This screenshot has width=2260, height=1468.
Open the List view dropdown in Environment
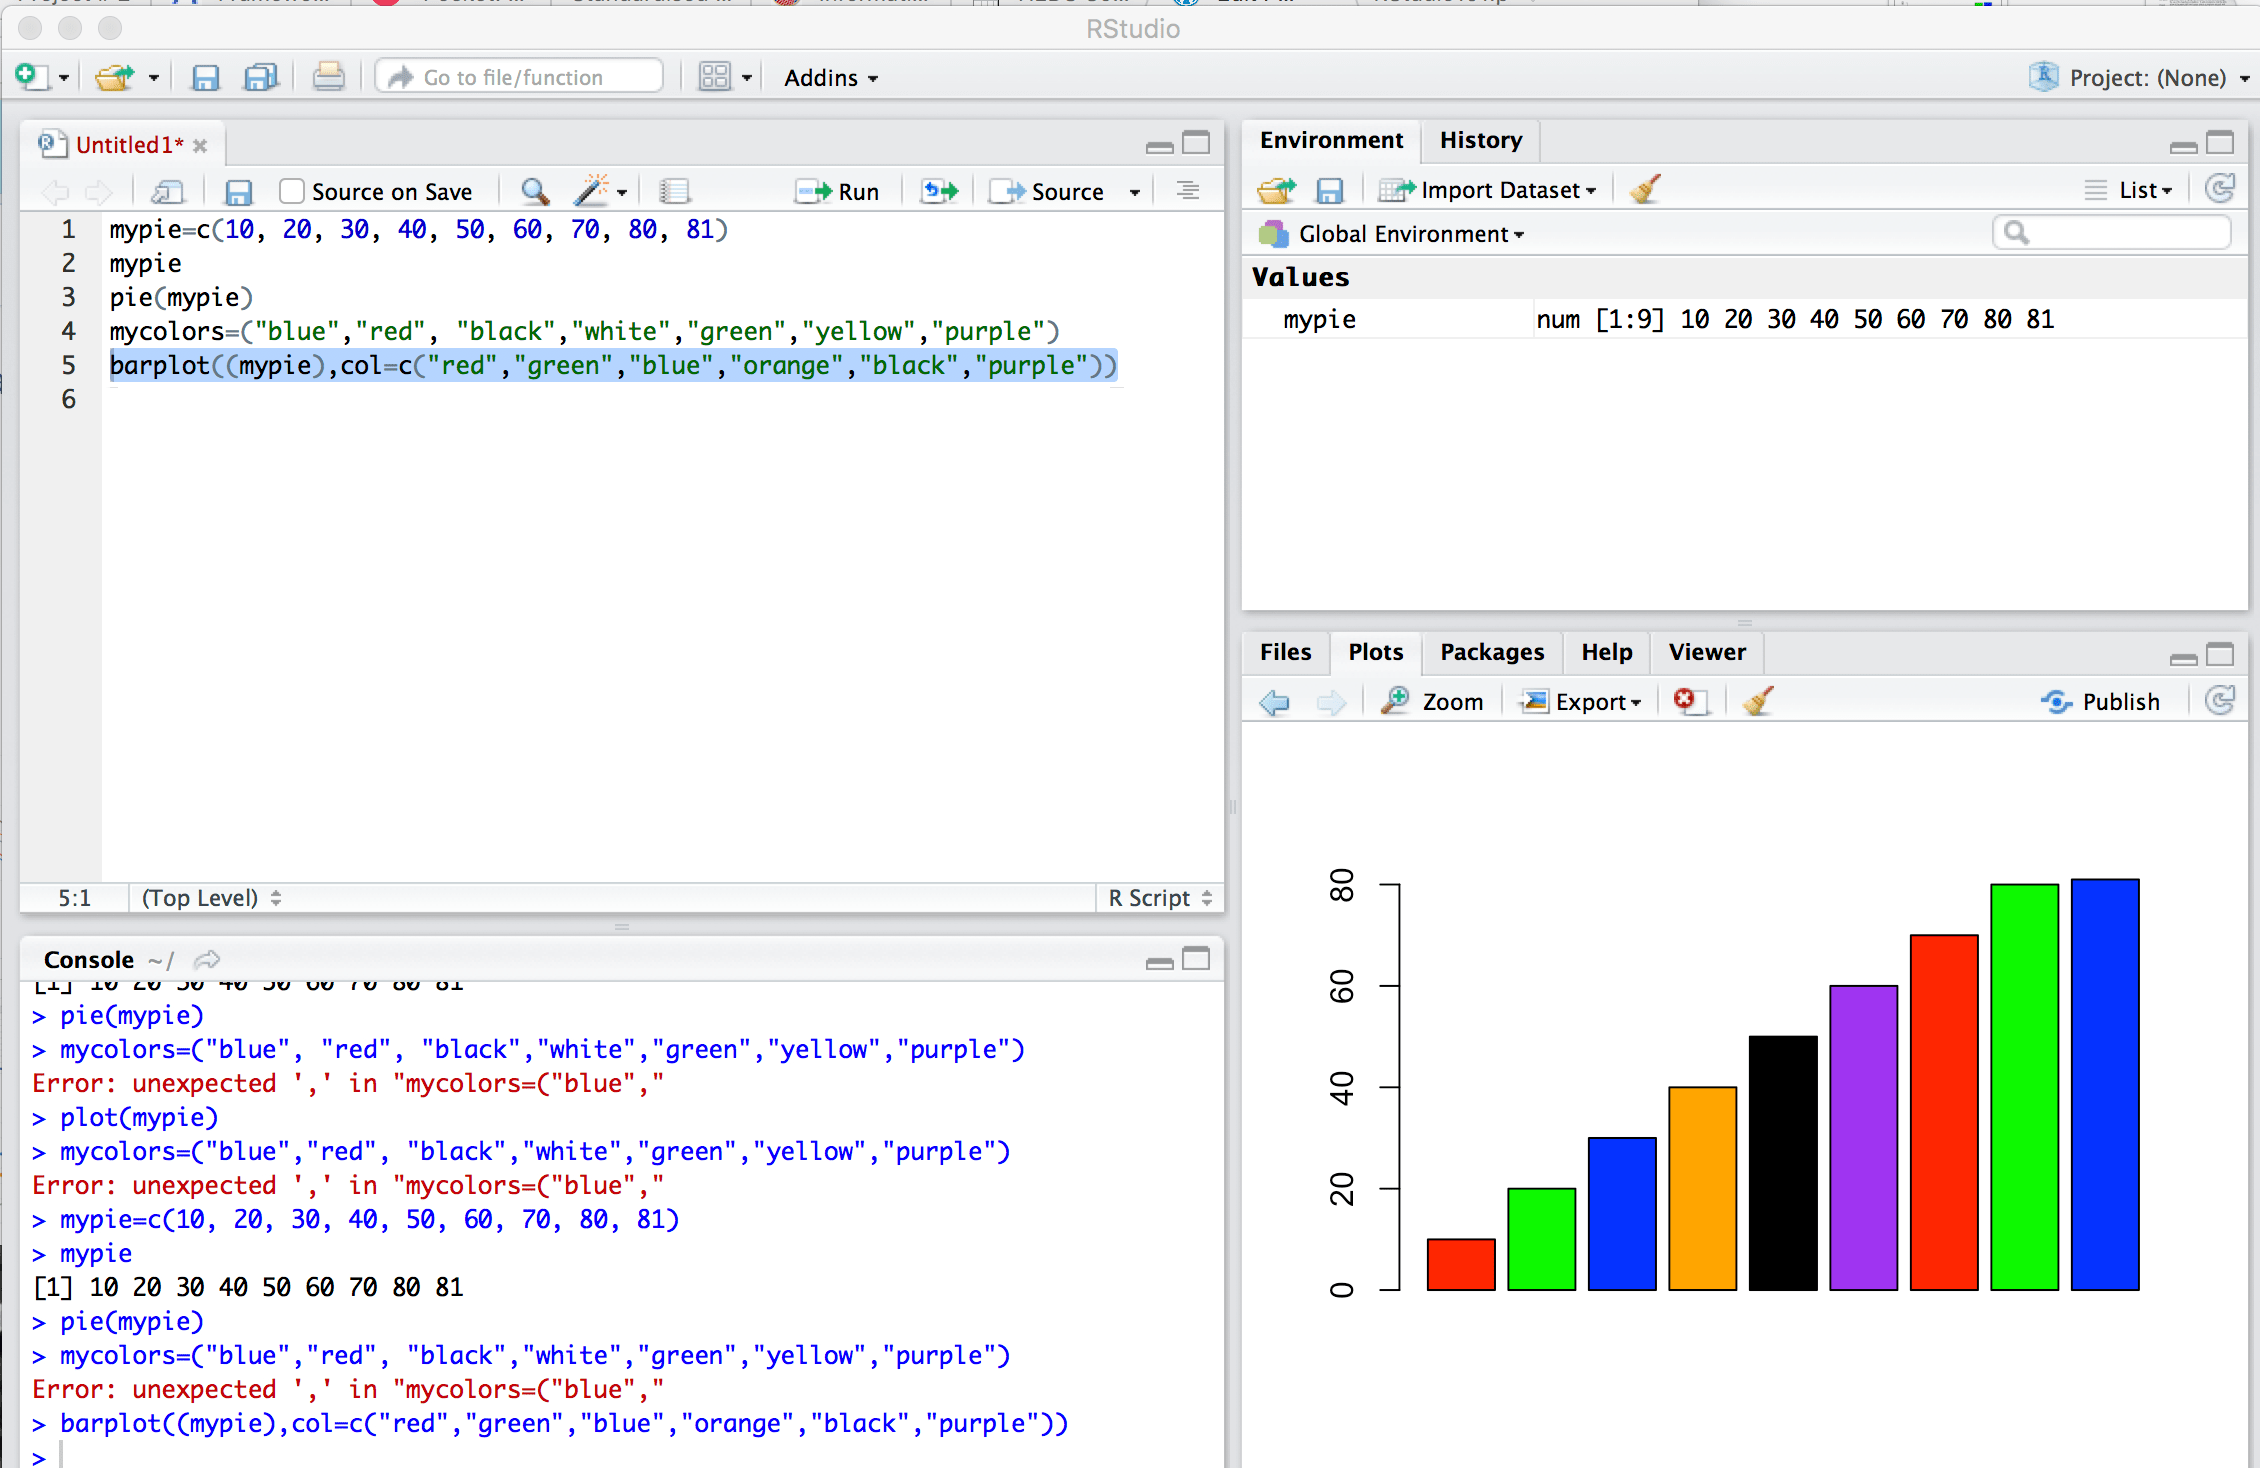point(2129,189)
